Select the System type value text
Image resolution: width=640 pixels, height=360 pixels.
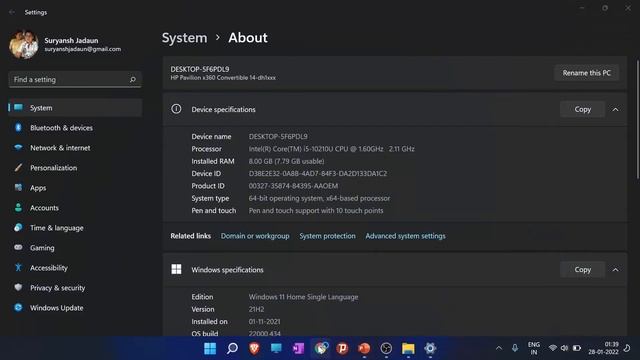click(x=319, y=198)
